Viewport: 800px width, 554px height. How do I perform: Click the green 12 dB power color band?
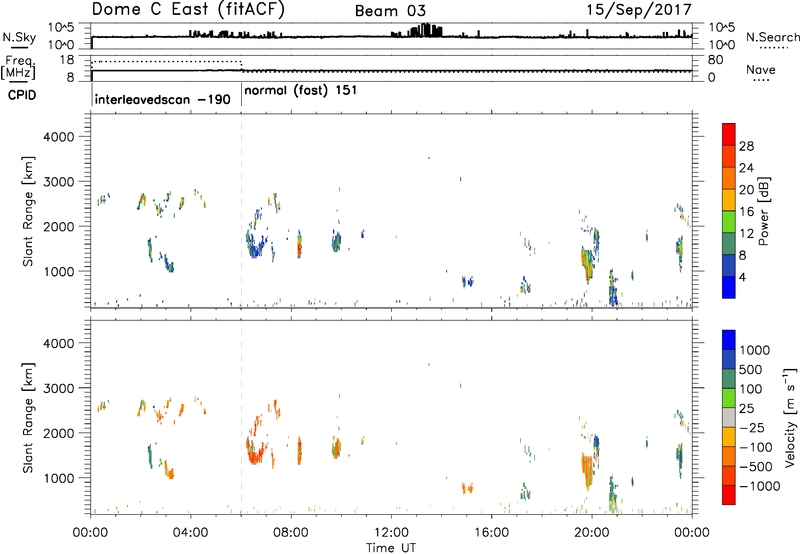729,221
